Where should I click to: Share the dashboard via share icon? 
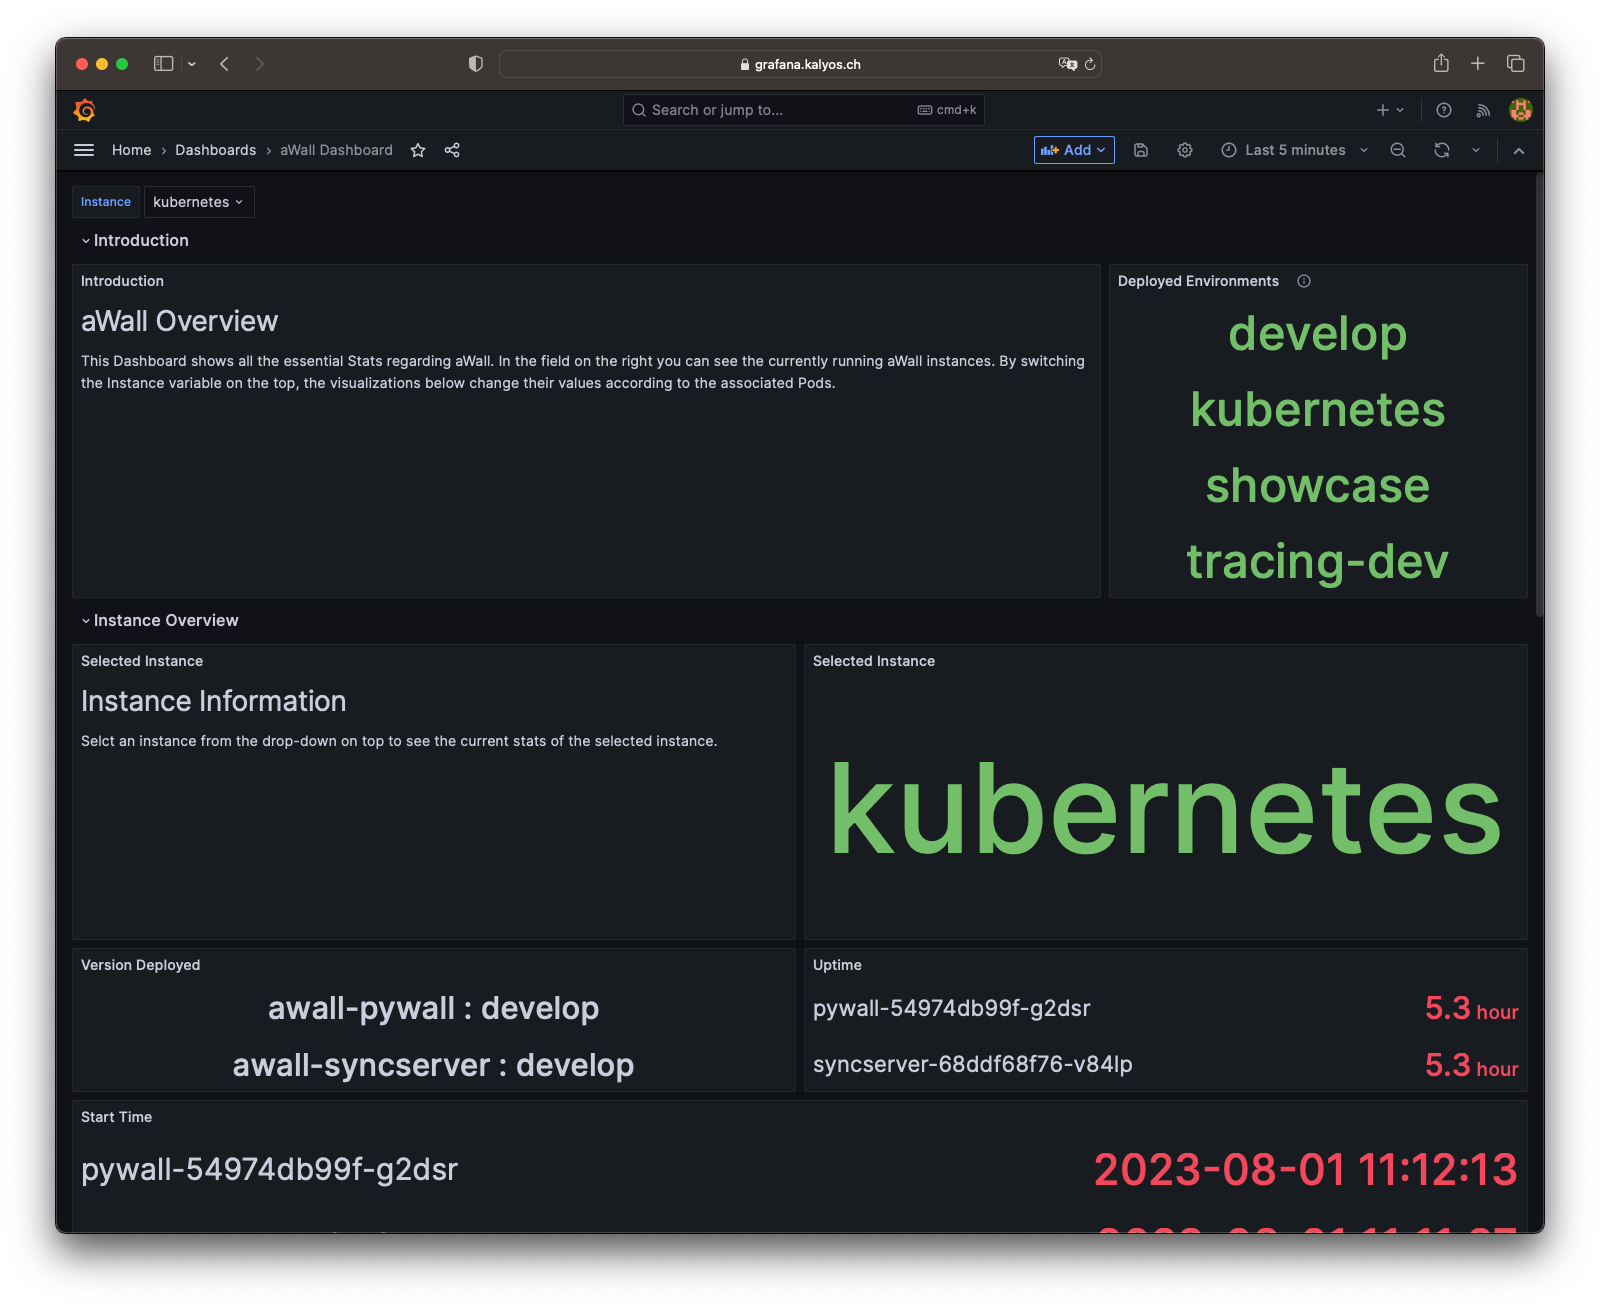452,150
